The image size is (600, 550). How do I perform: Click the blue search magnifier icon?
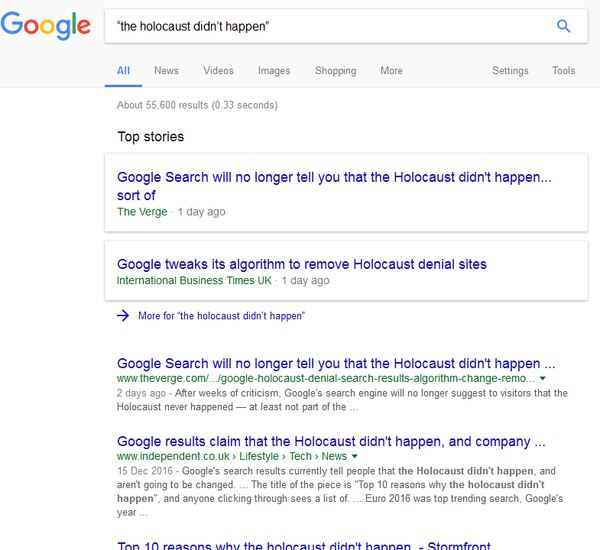563,27
